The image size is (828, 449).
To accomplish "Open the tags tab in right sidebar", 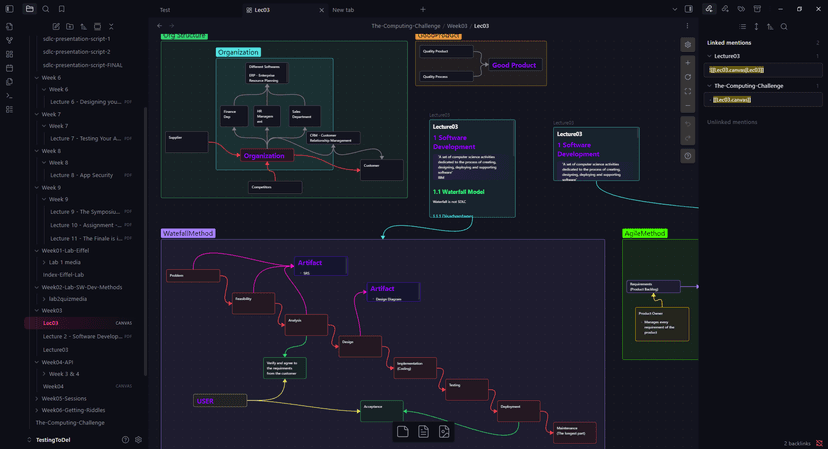I will 741,9.
